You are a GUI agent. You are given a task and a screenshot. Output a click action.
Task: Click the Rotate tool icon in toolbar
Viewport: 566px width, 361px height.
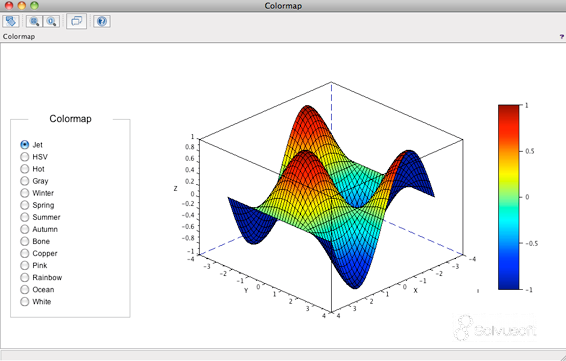coord(11,21)
